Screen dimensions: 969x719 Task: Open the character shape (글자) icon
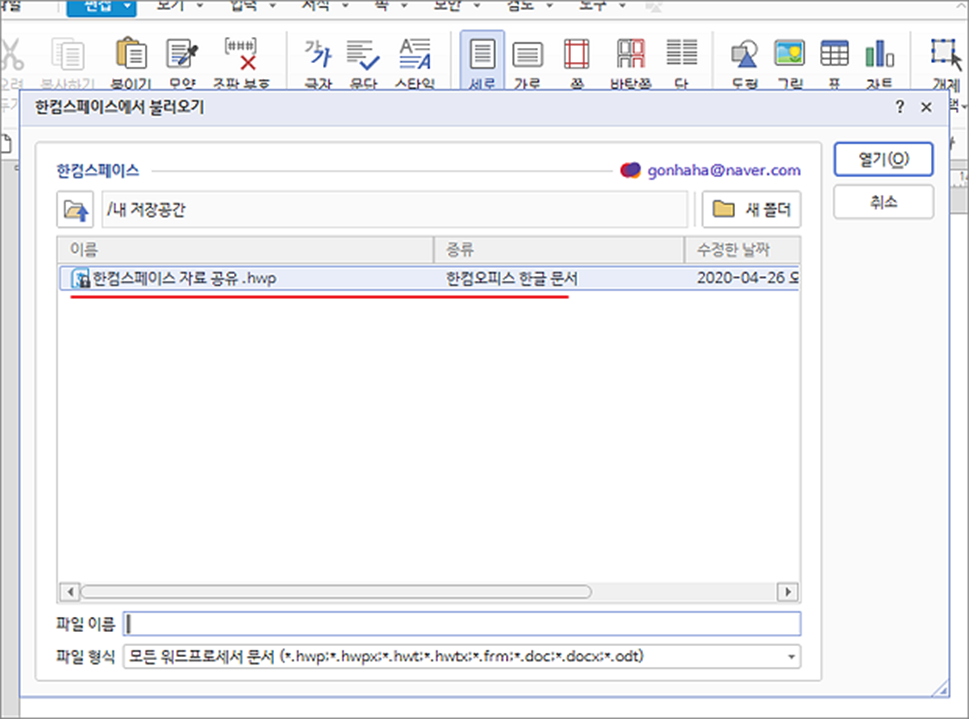(x=318, y=54)
